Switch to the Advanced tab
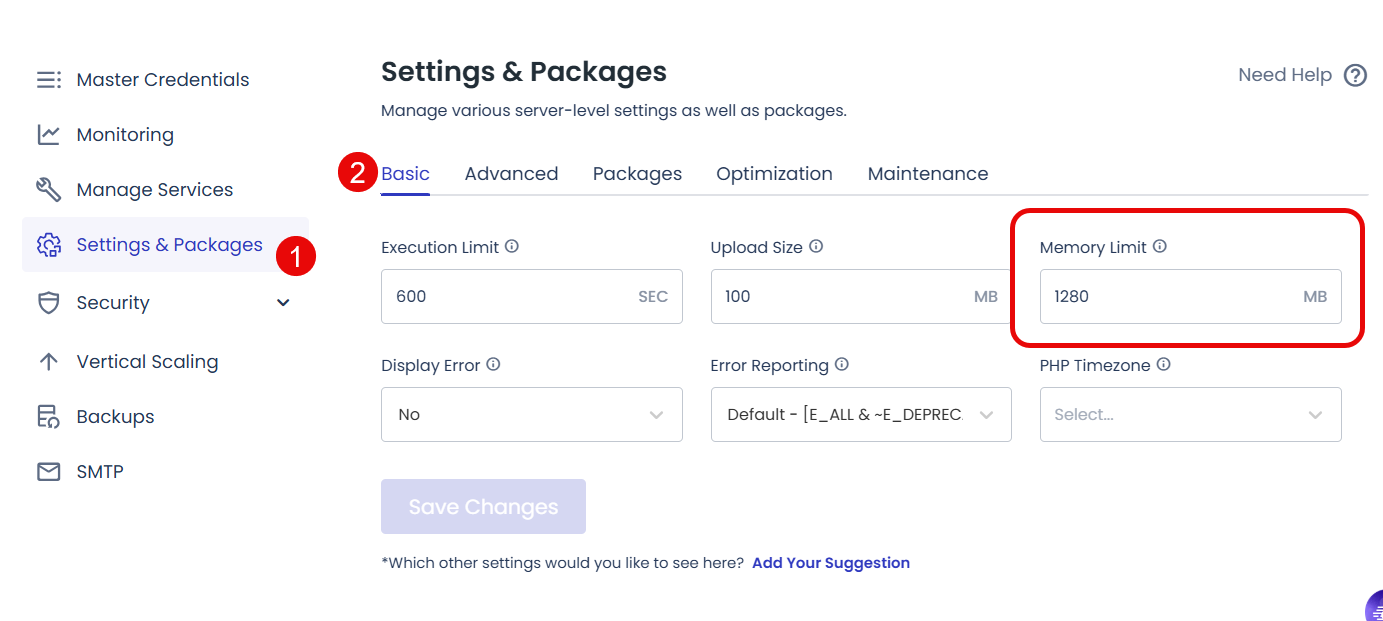This screenshot has height=621, width=1383. [511, 174]
